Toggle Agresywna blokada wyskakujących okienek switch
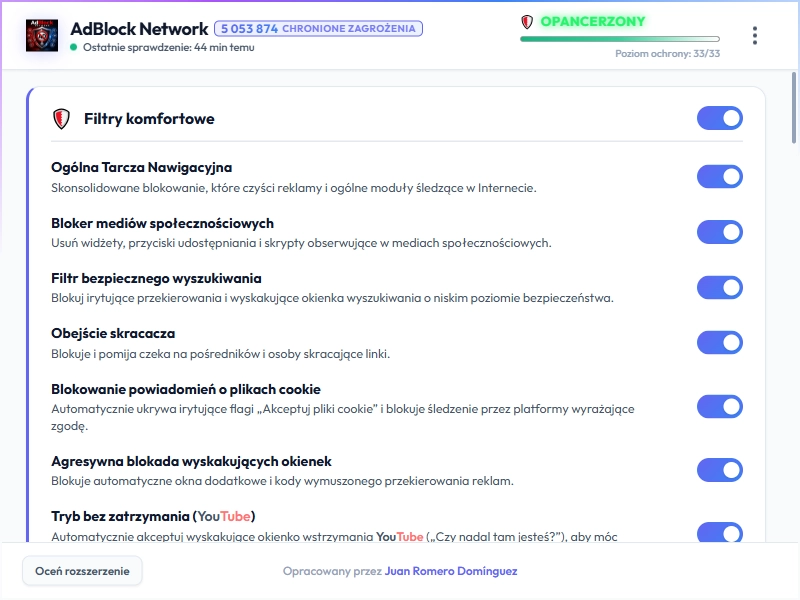The height and width of the screenshot is (600, 800). 719,470
